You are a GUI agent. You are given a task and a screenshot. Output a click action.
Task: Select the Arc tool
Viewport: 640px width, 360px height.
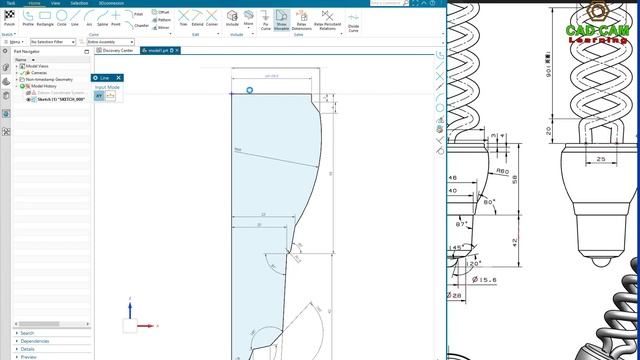pyautogui.click(x=89, y=19)
